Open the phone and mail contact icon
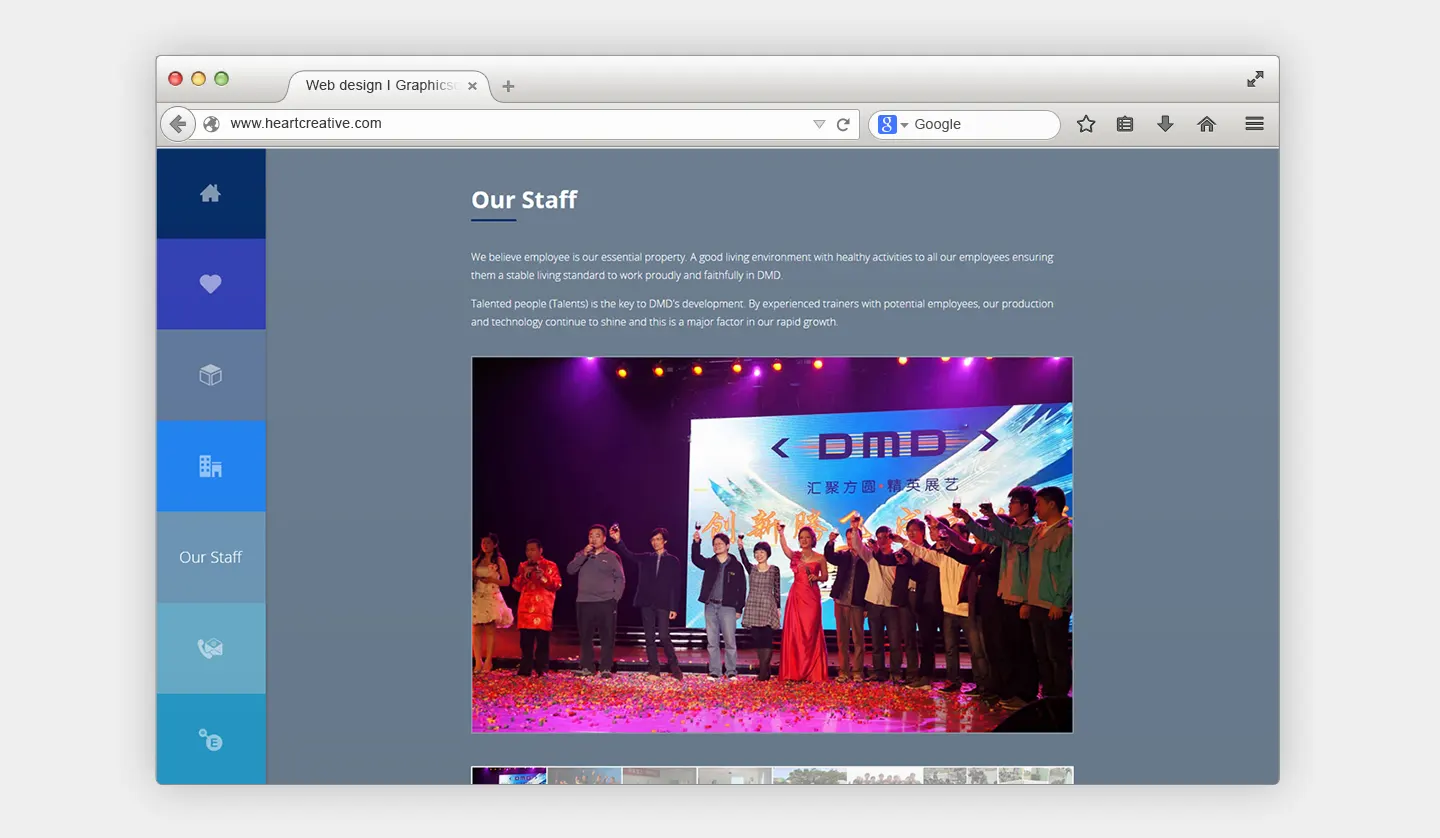Viewport: 1440px width, 838px height. point(210,648)
